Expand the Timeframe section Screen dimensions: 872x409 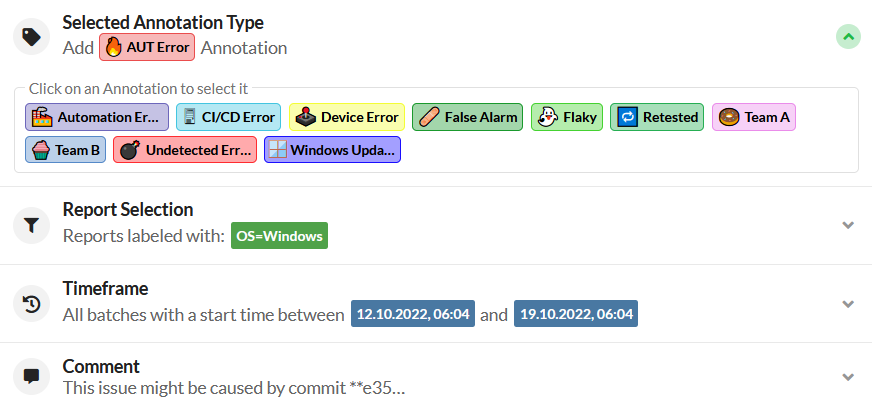click(848, 303)
